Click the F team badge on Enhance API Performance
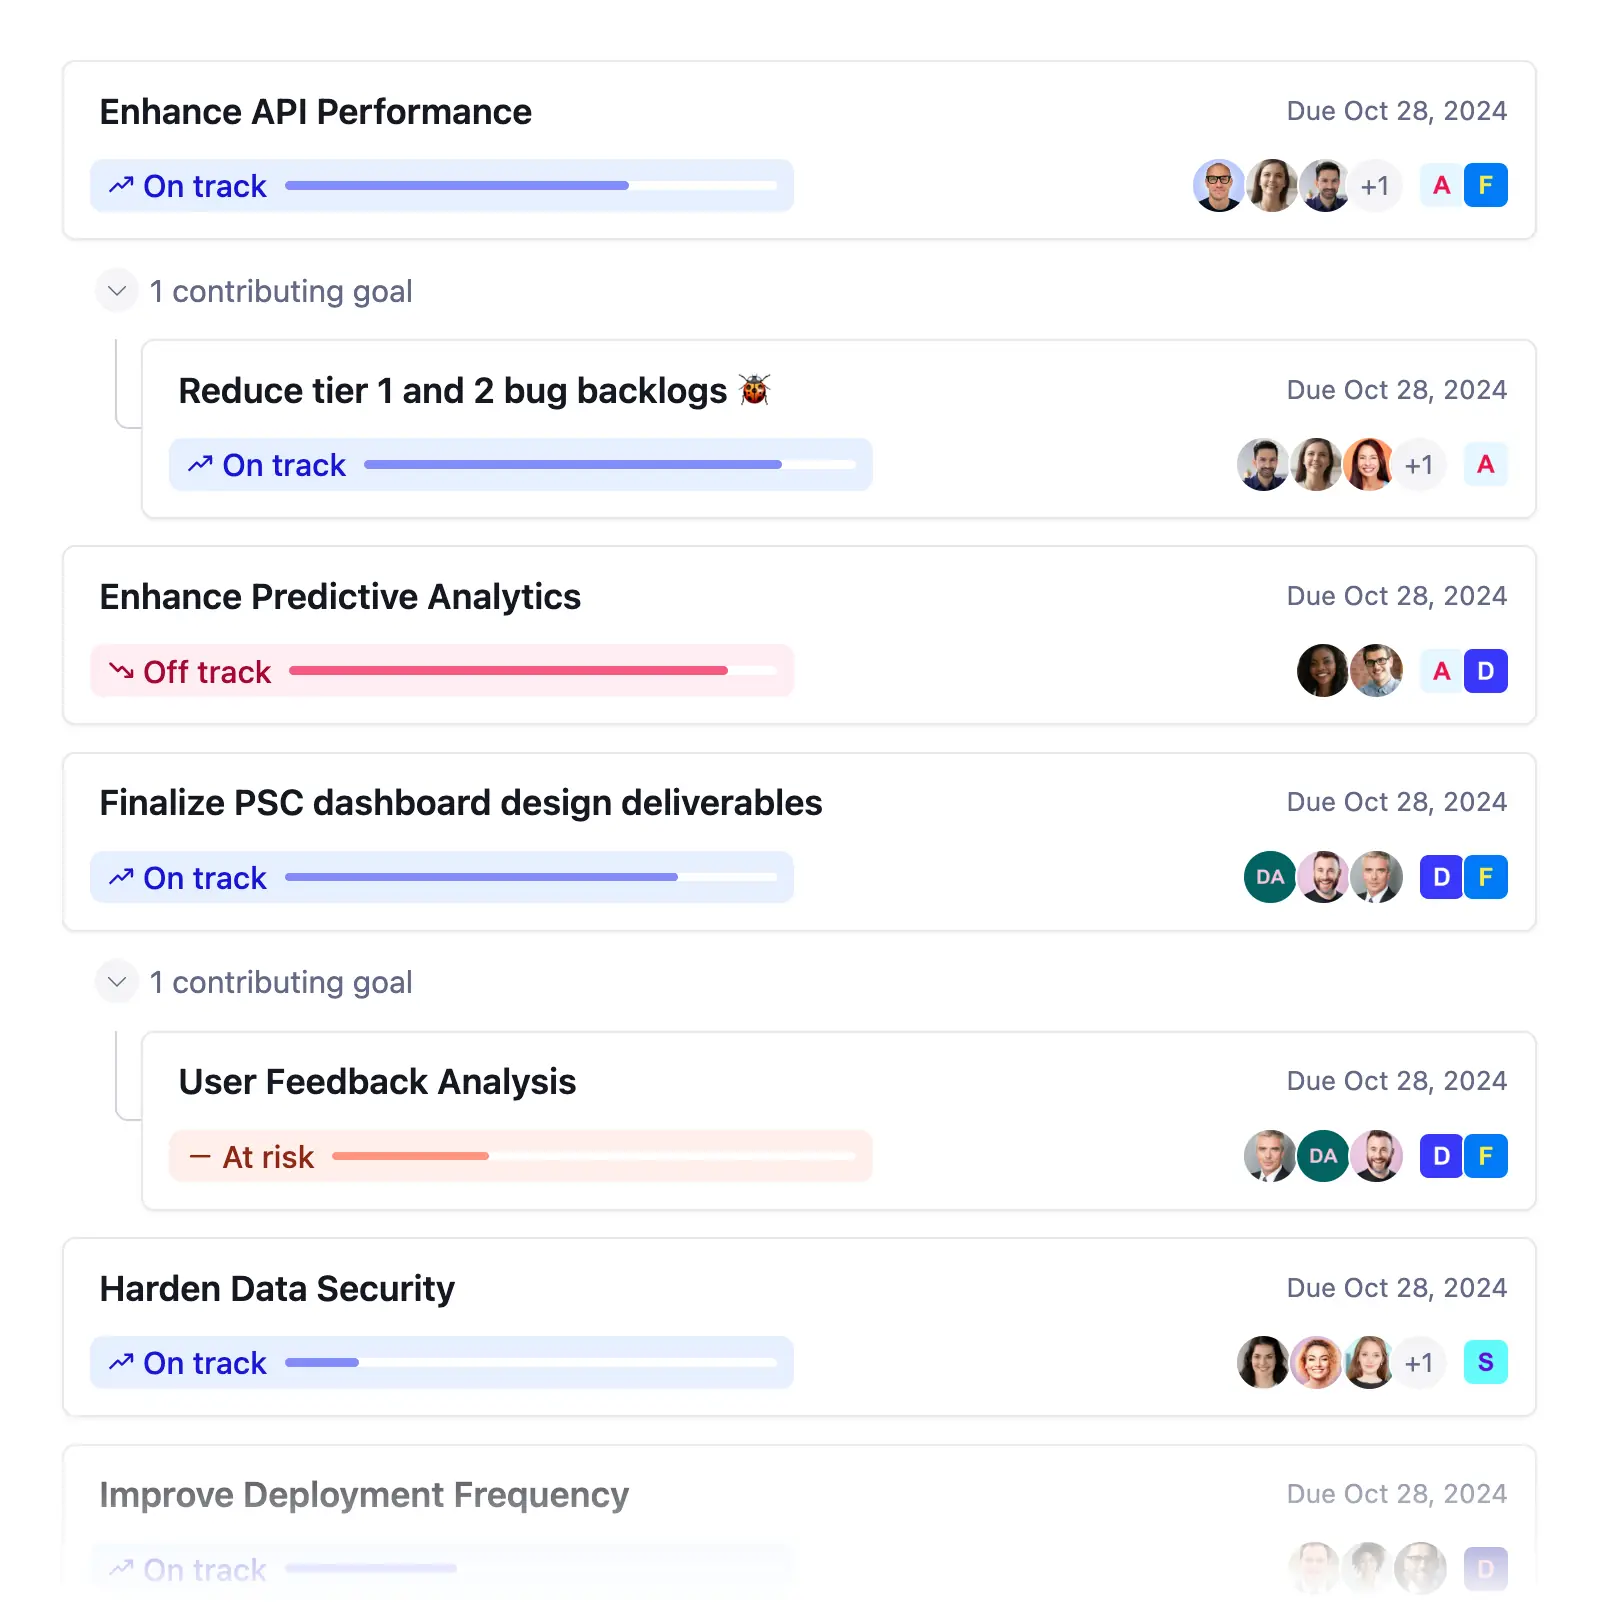This screenshot has width=1602, height=1602. tap(1485, 186)
